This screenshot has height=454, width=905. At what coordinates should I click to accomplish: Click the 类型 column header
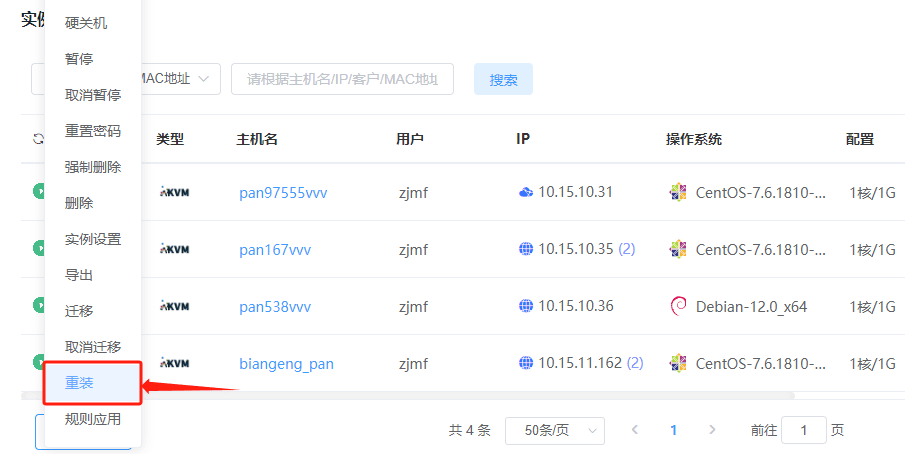click(x=170, y=139)
